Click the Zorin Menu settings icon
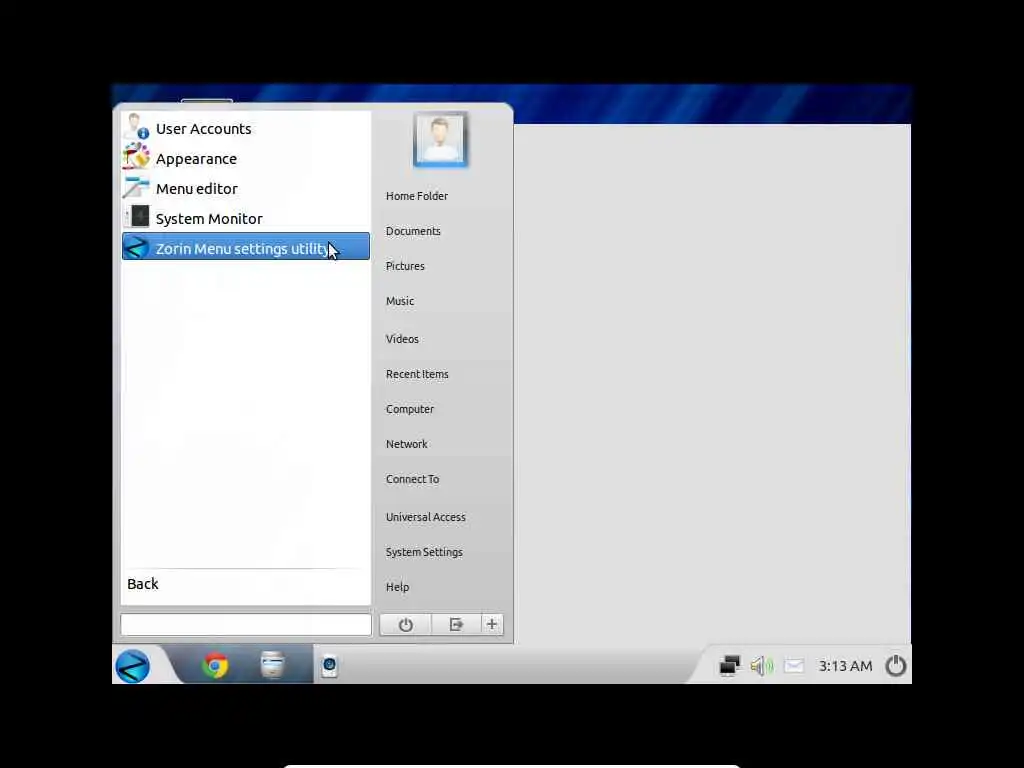 (136, 248)
